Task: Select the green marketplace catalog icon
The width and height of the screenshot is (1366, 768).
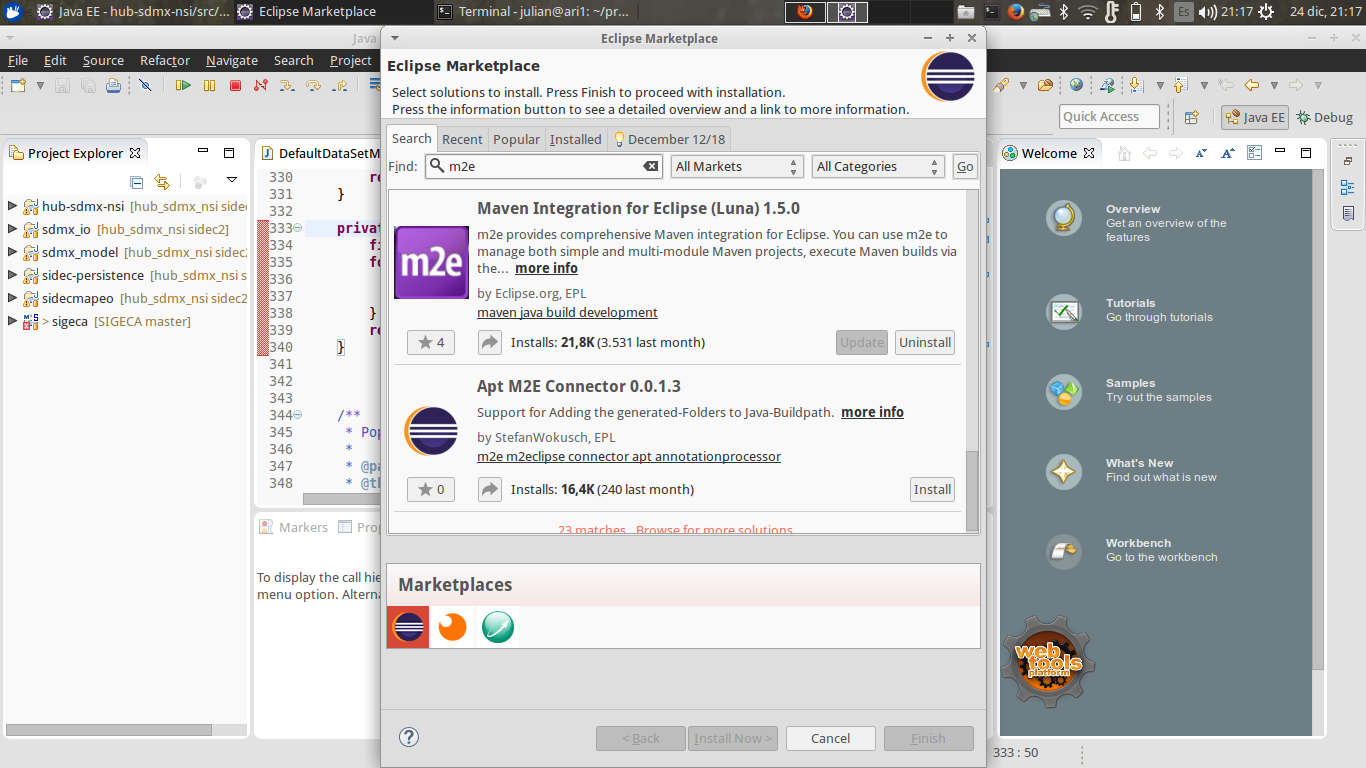Action: (498, 627)
